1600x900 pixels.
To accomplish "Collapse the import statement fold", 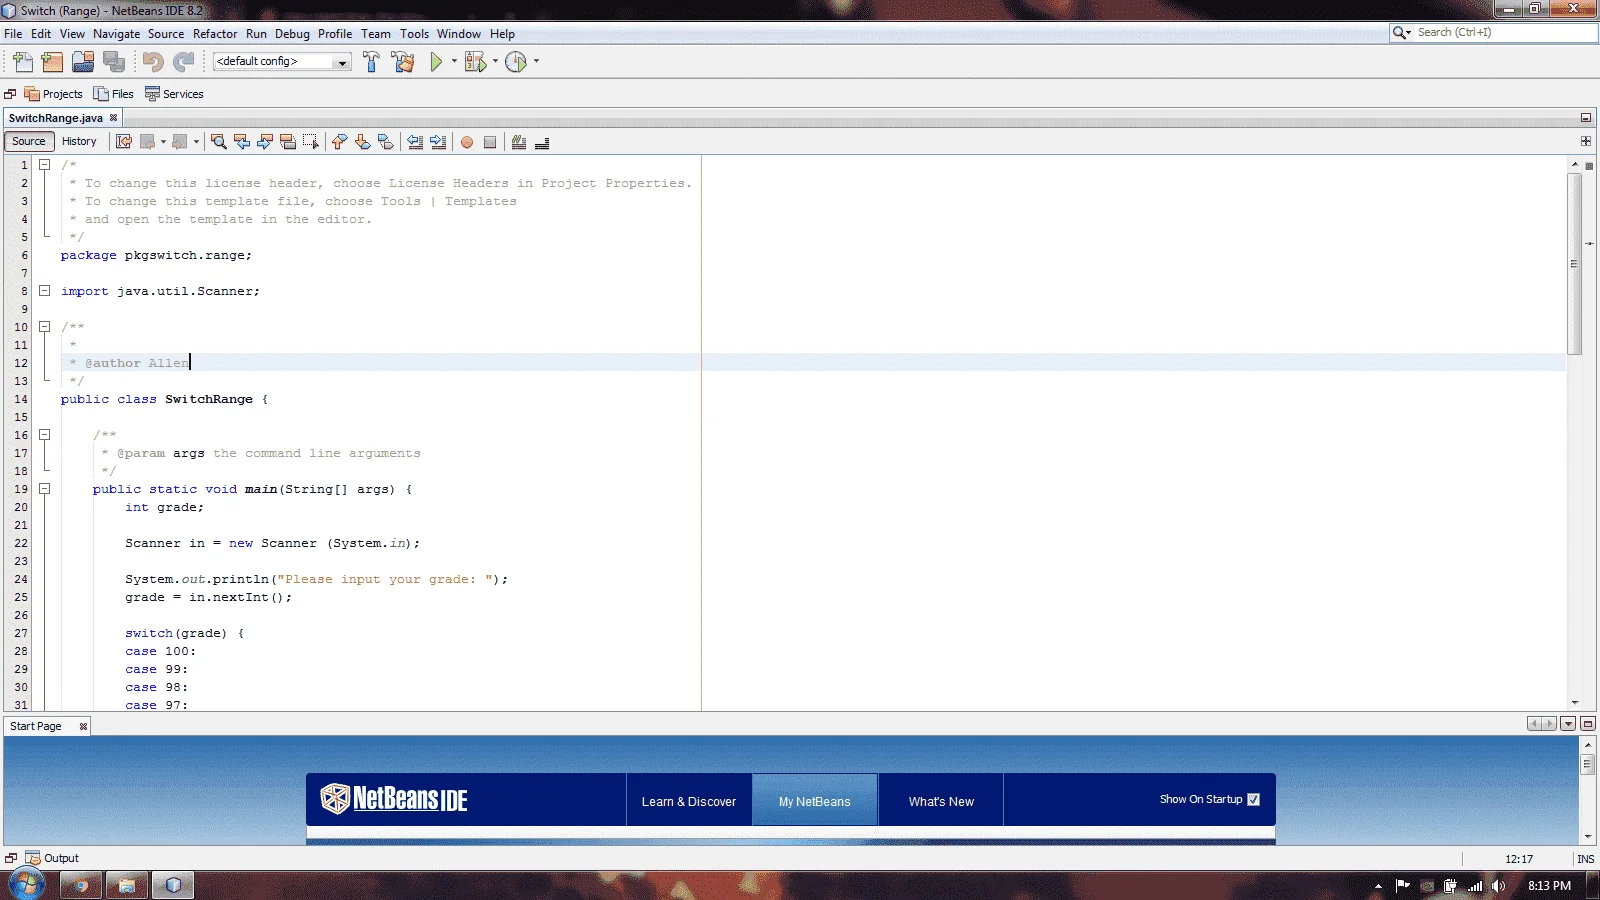I will pos(44,291).
